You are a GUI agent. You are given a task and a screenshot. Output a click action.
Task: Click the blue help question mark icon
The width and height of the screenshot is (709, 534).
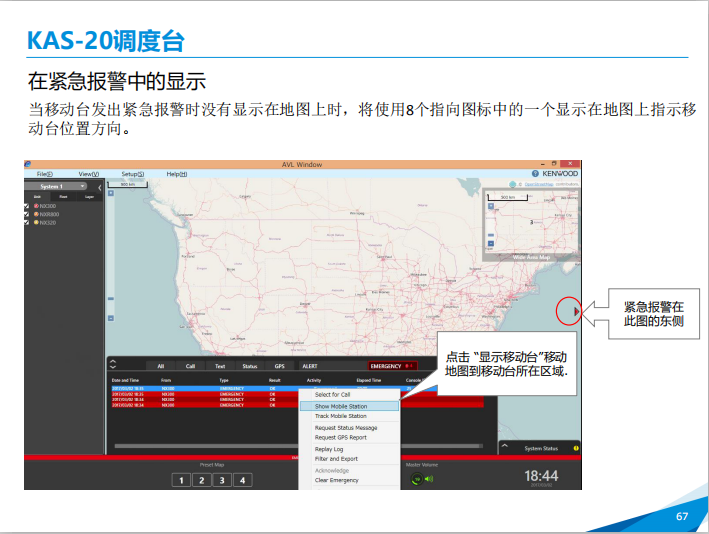click(536, 174)
